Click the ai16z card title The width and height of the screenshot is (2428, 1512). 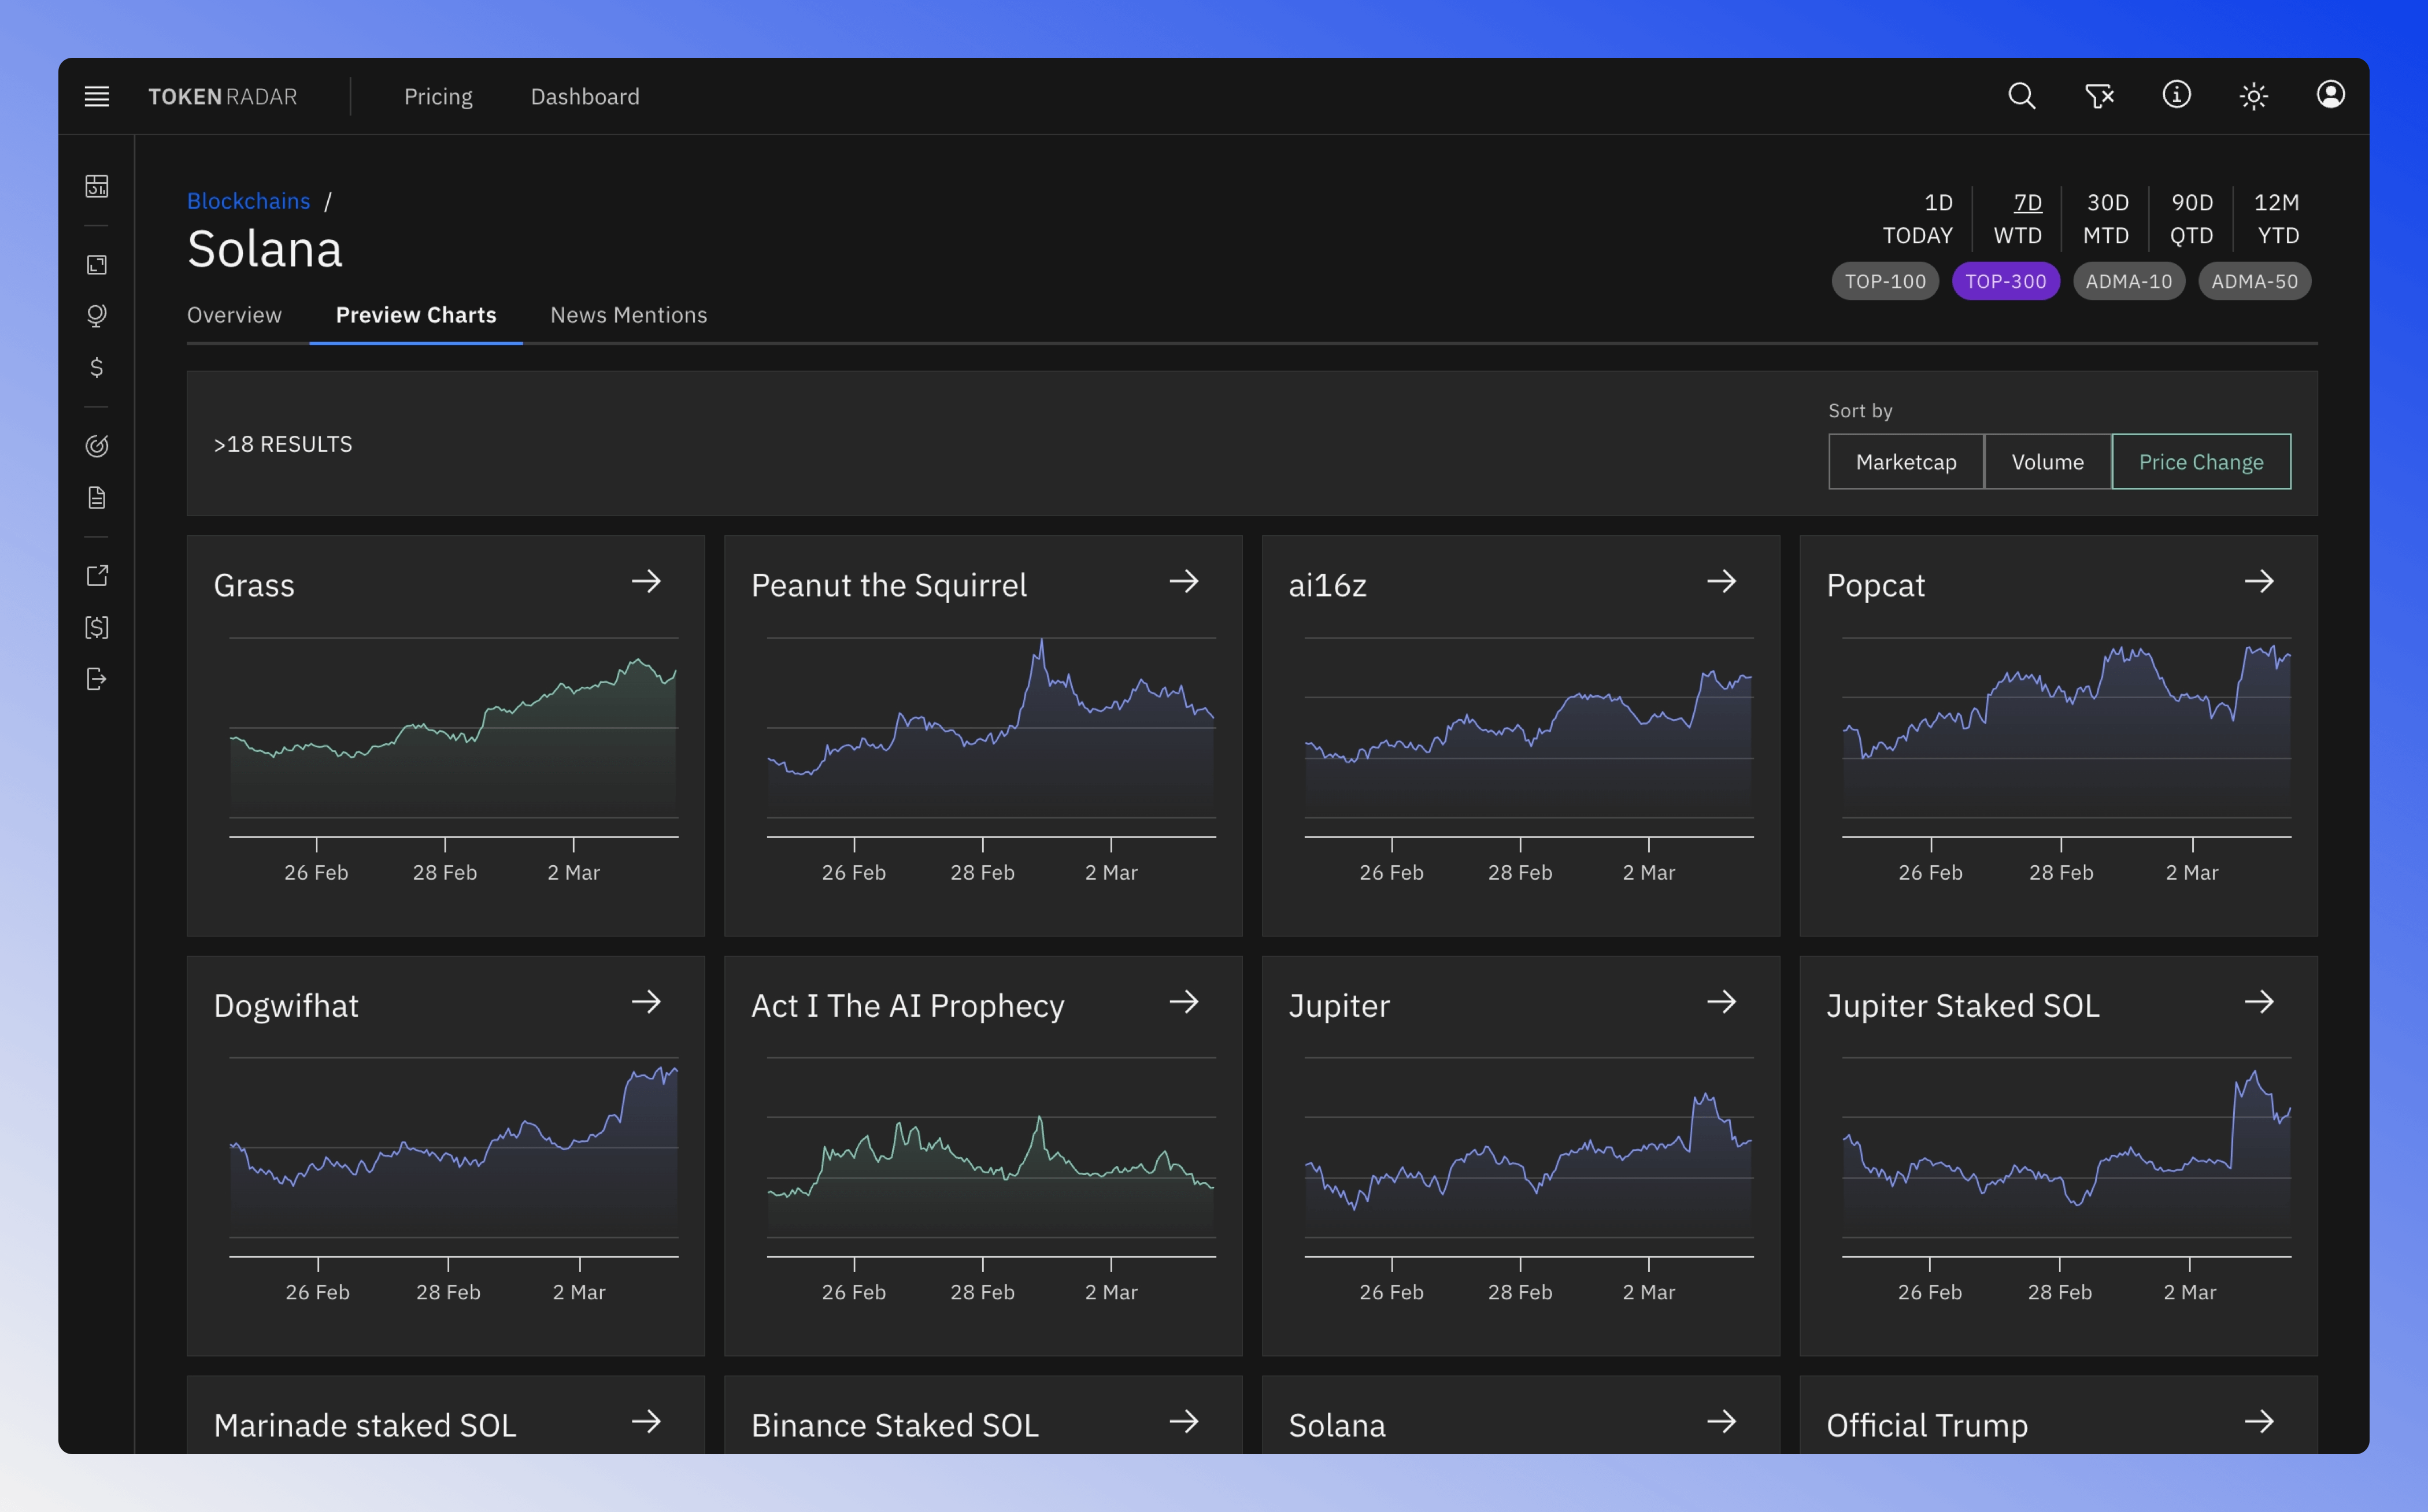[1327, 585]
